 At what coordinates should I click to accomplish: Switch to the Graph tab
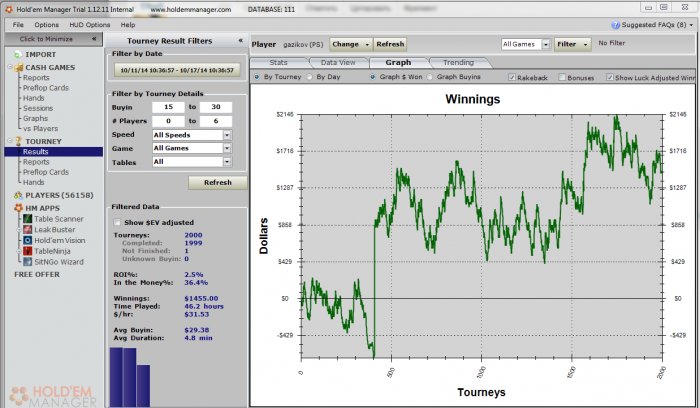click(398, 62)
